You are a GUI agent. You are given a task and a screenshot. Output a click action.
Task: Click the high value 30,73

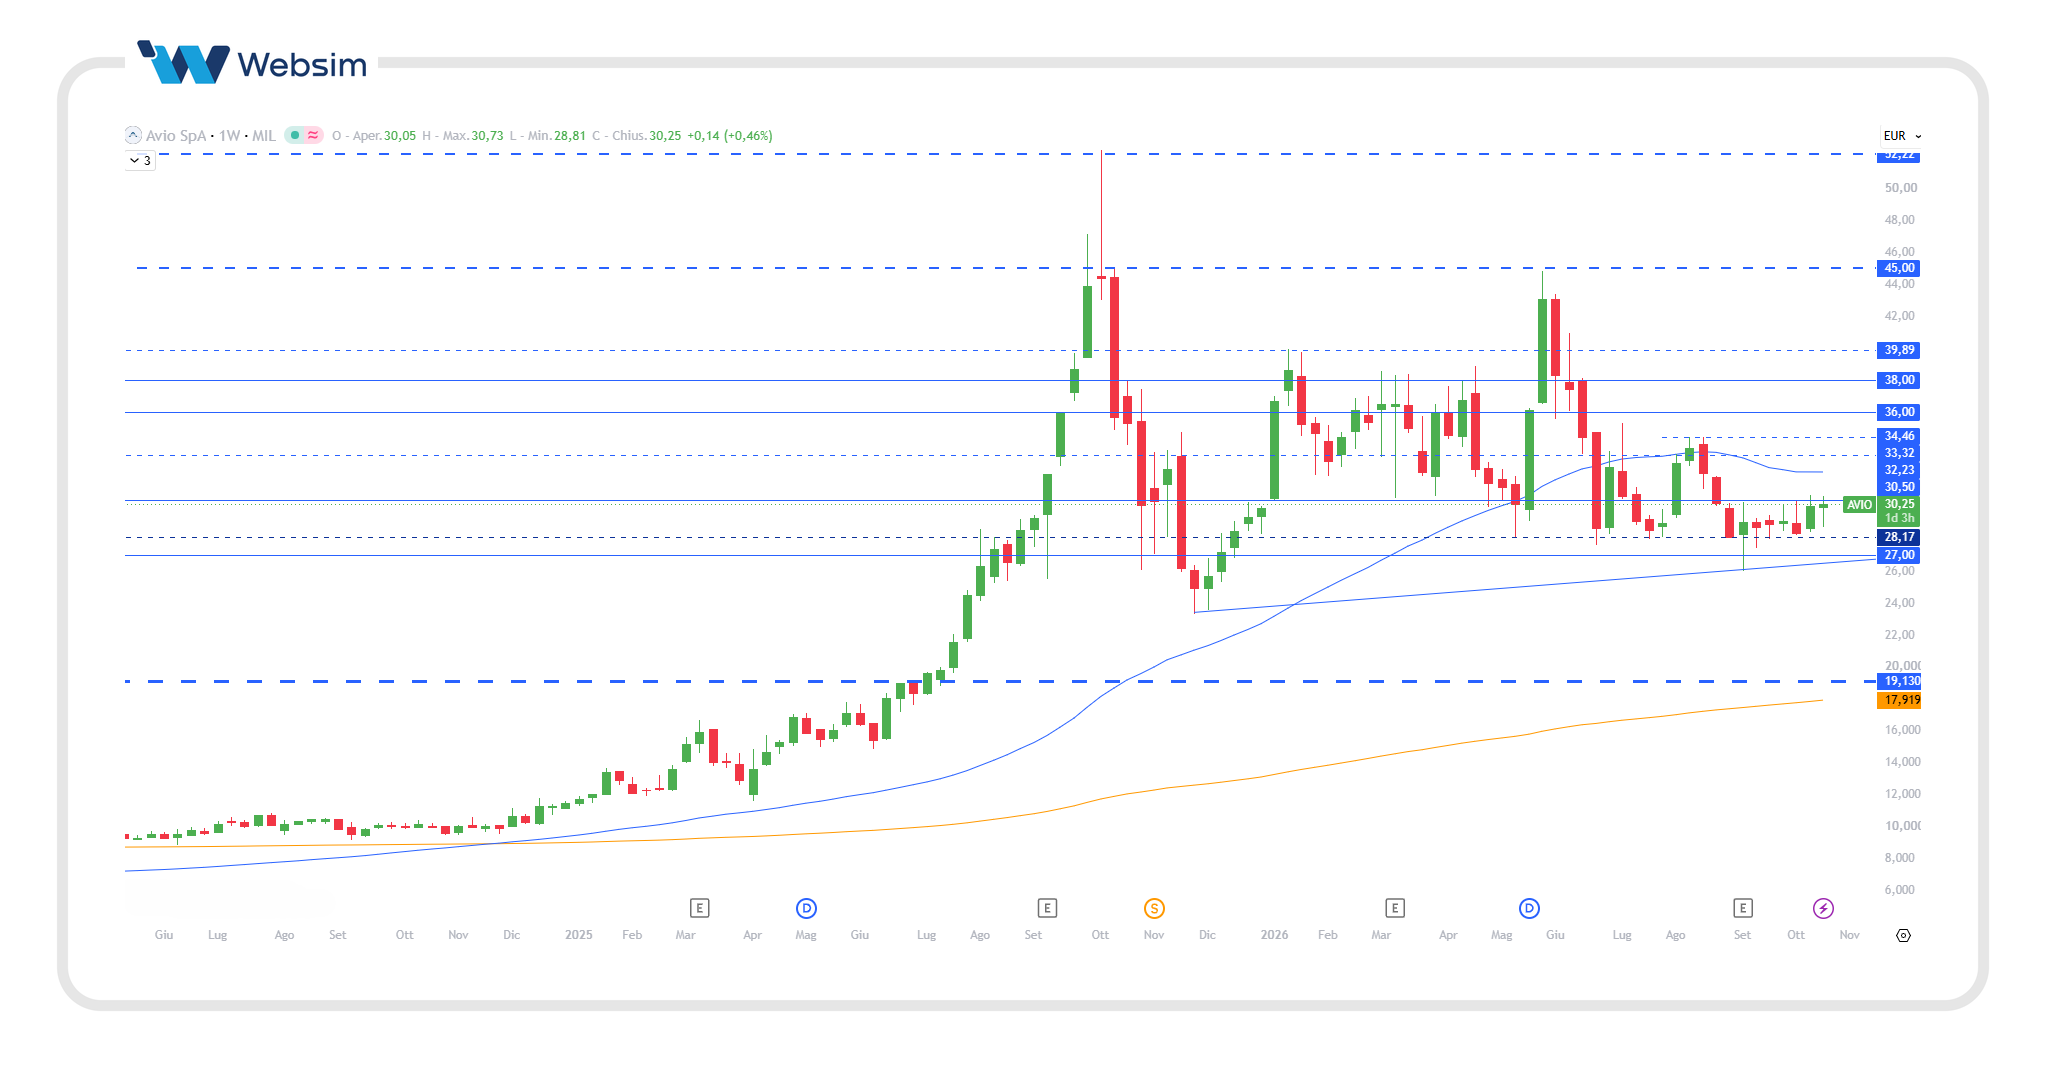click(x=487, y=136)
